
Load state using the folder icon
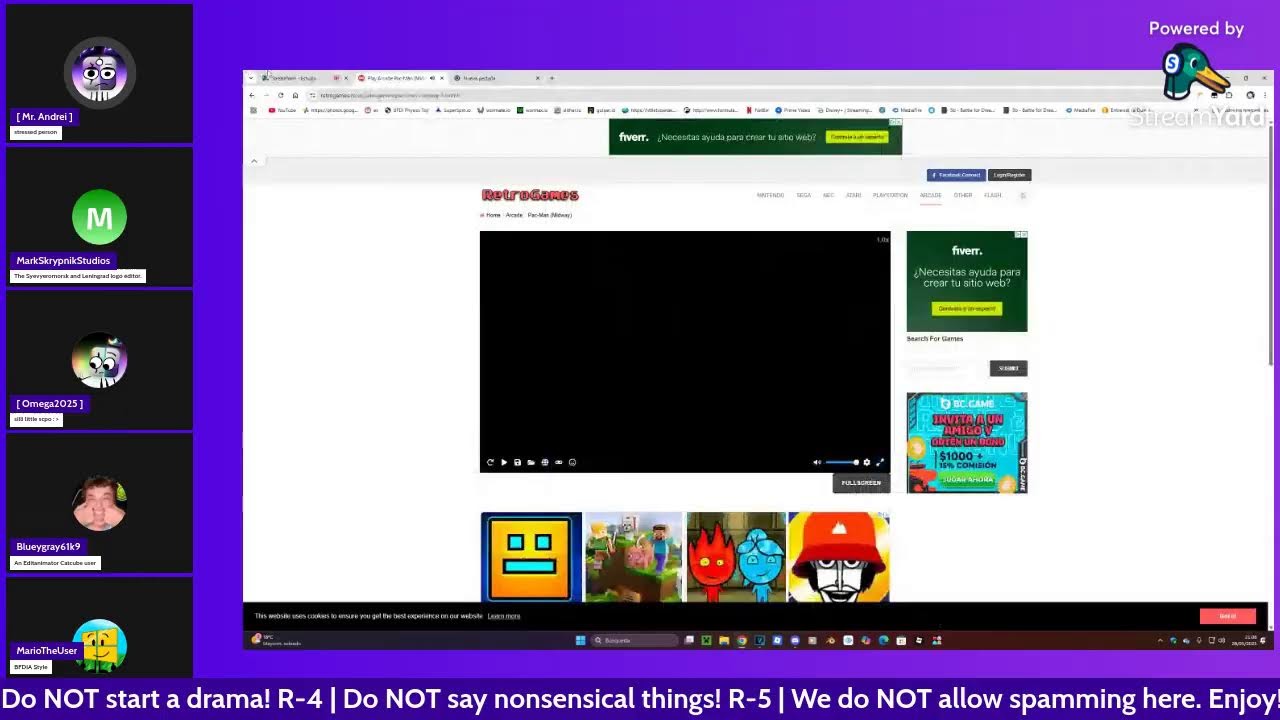tap(531, 462)
